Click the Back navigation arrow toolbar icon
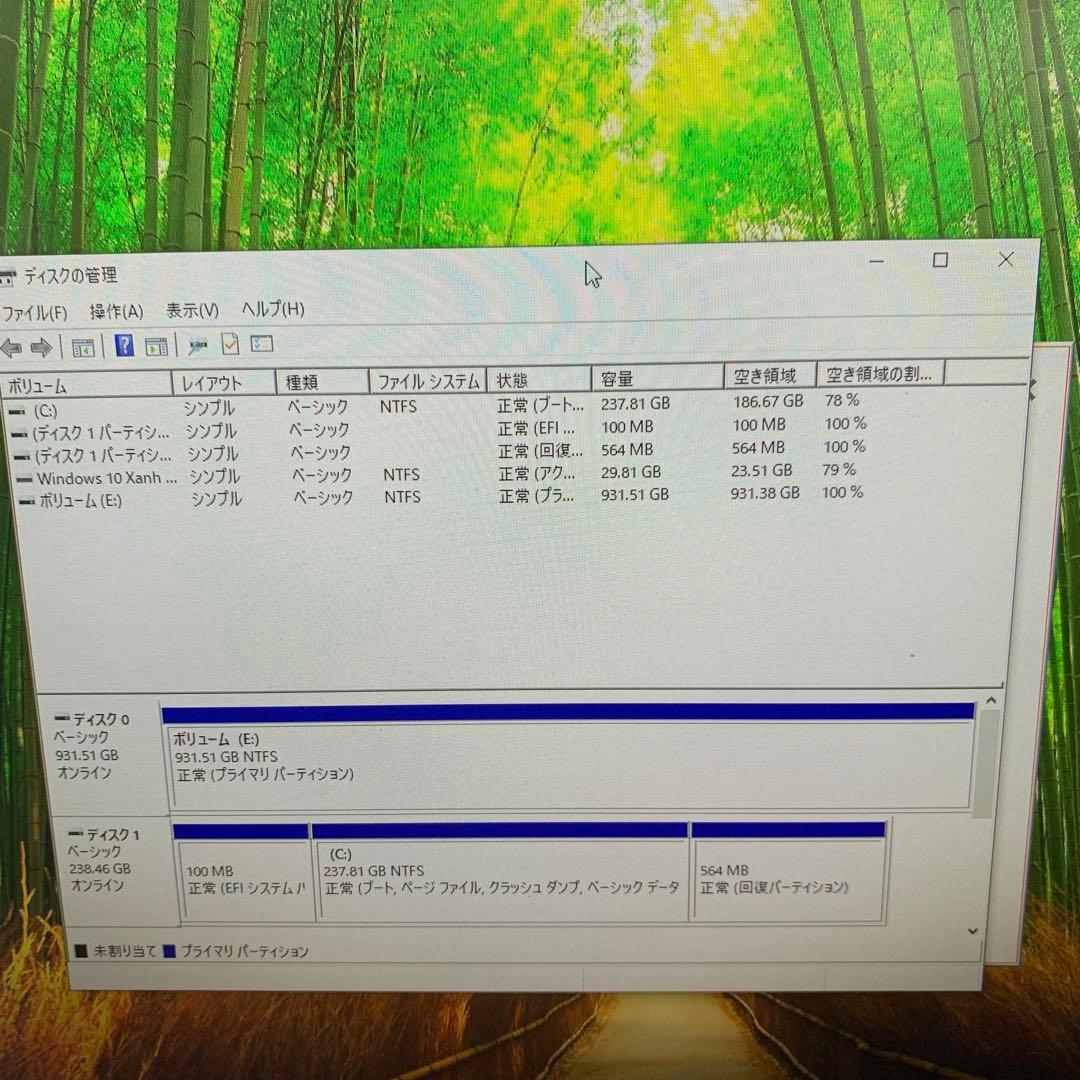This screenshot has height=1080, width=1080. 12,347
